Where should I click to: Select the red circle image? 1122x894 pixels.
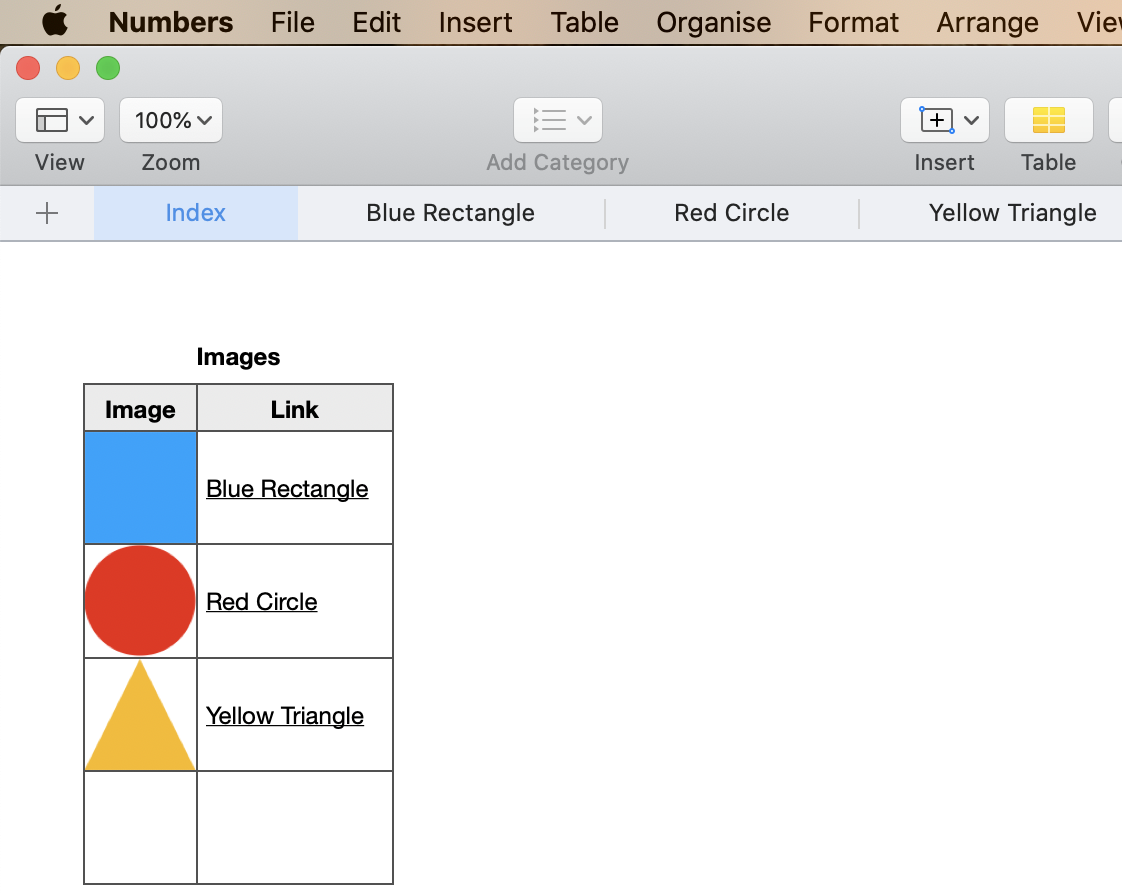(x=140, y=601)
